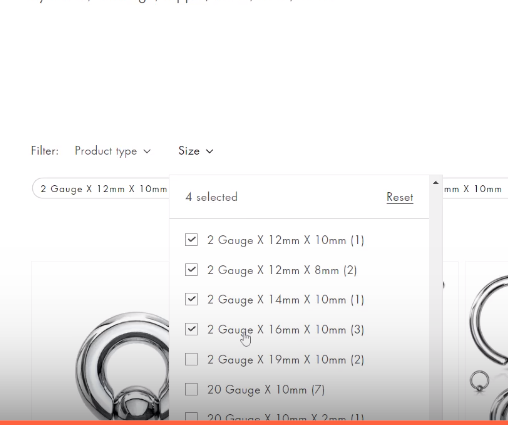
Task: Uncheck the 2 Gauge X 12mm X 10mm checkbox
Action: 191,240
